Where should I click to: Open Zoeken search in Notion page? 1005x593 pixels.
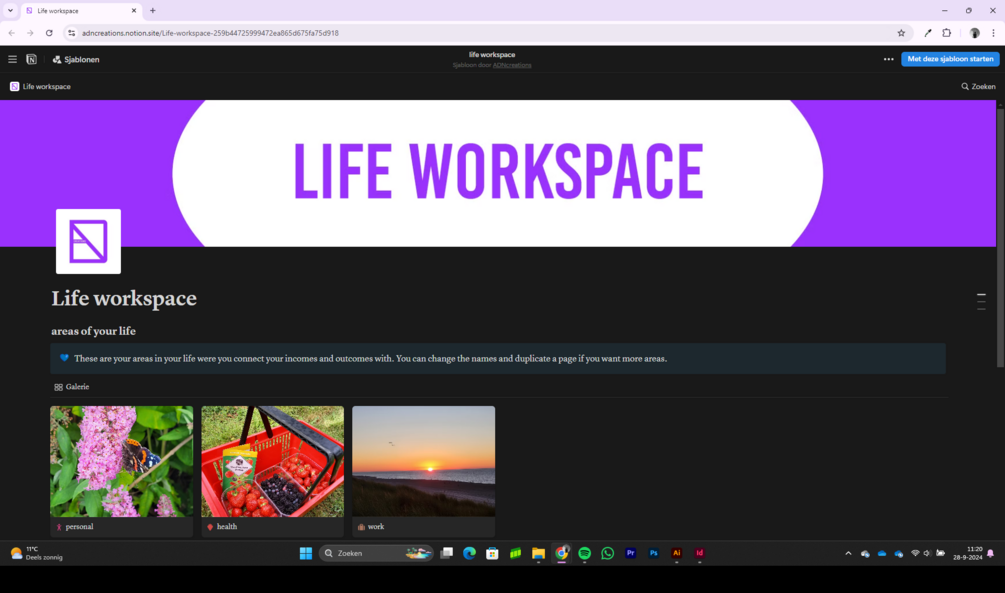(x=978, y=87)
